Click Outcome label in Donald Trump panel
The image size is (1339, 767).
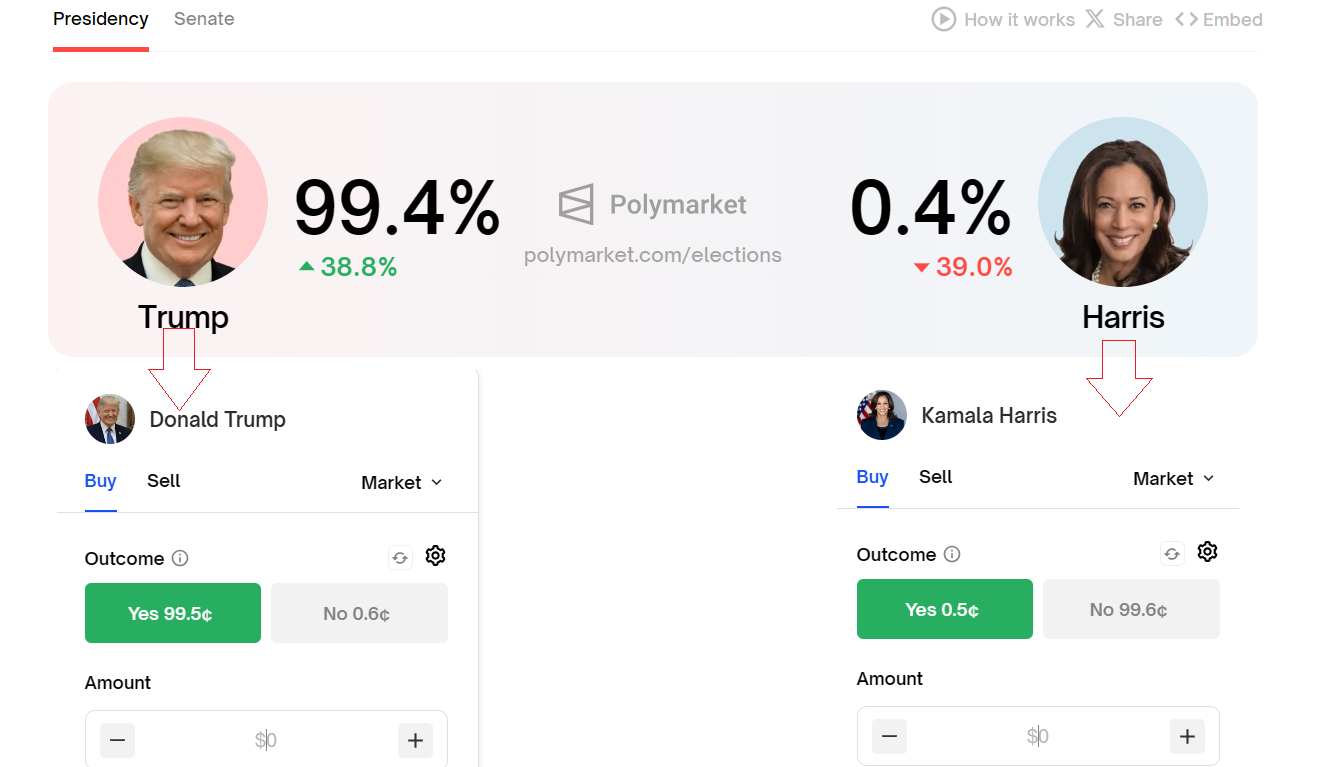pyautogui.click(x=125, y=558)
